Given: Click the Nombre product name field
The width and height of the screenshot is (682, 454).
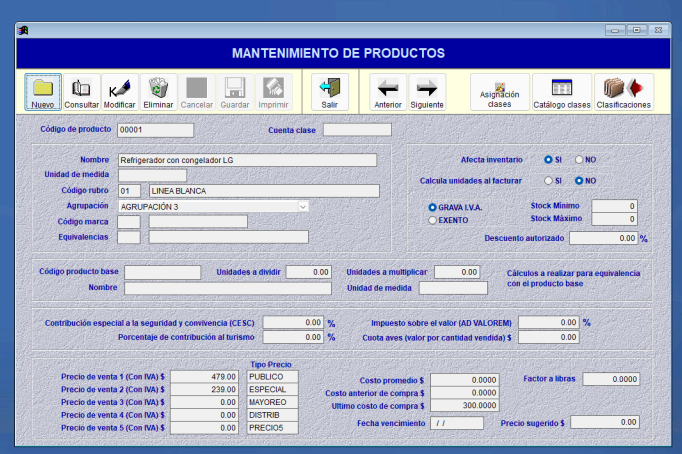Looking at the screenshot, I should 247,160.
